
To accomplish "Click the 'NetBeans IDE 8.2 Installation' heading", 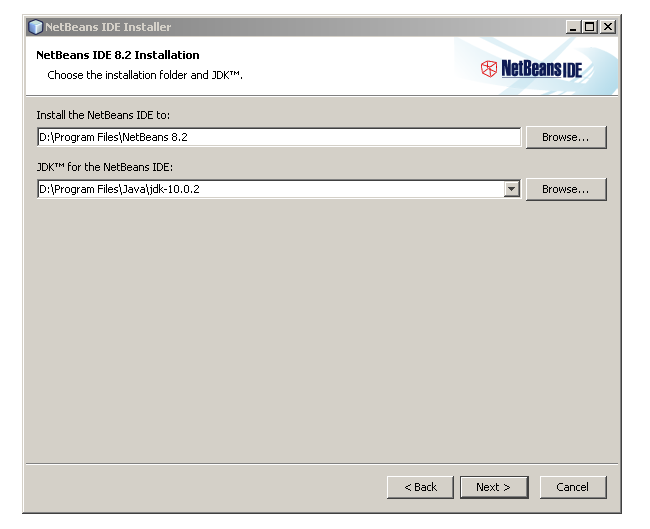I will pyautogui.click(x=118, y=55).
